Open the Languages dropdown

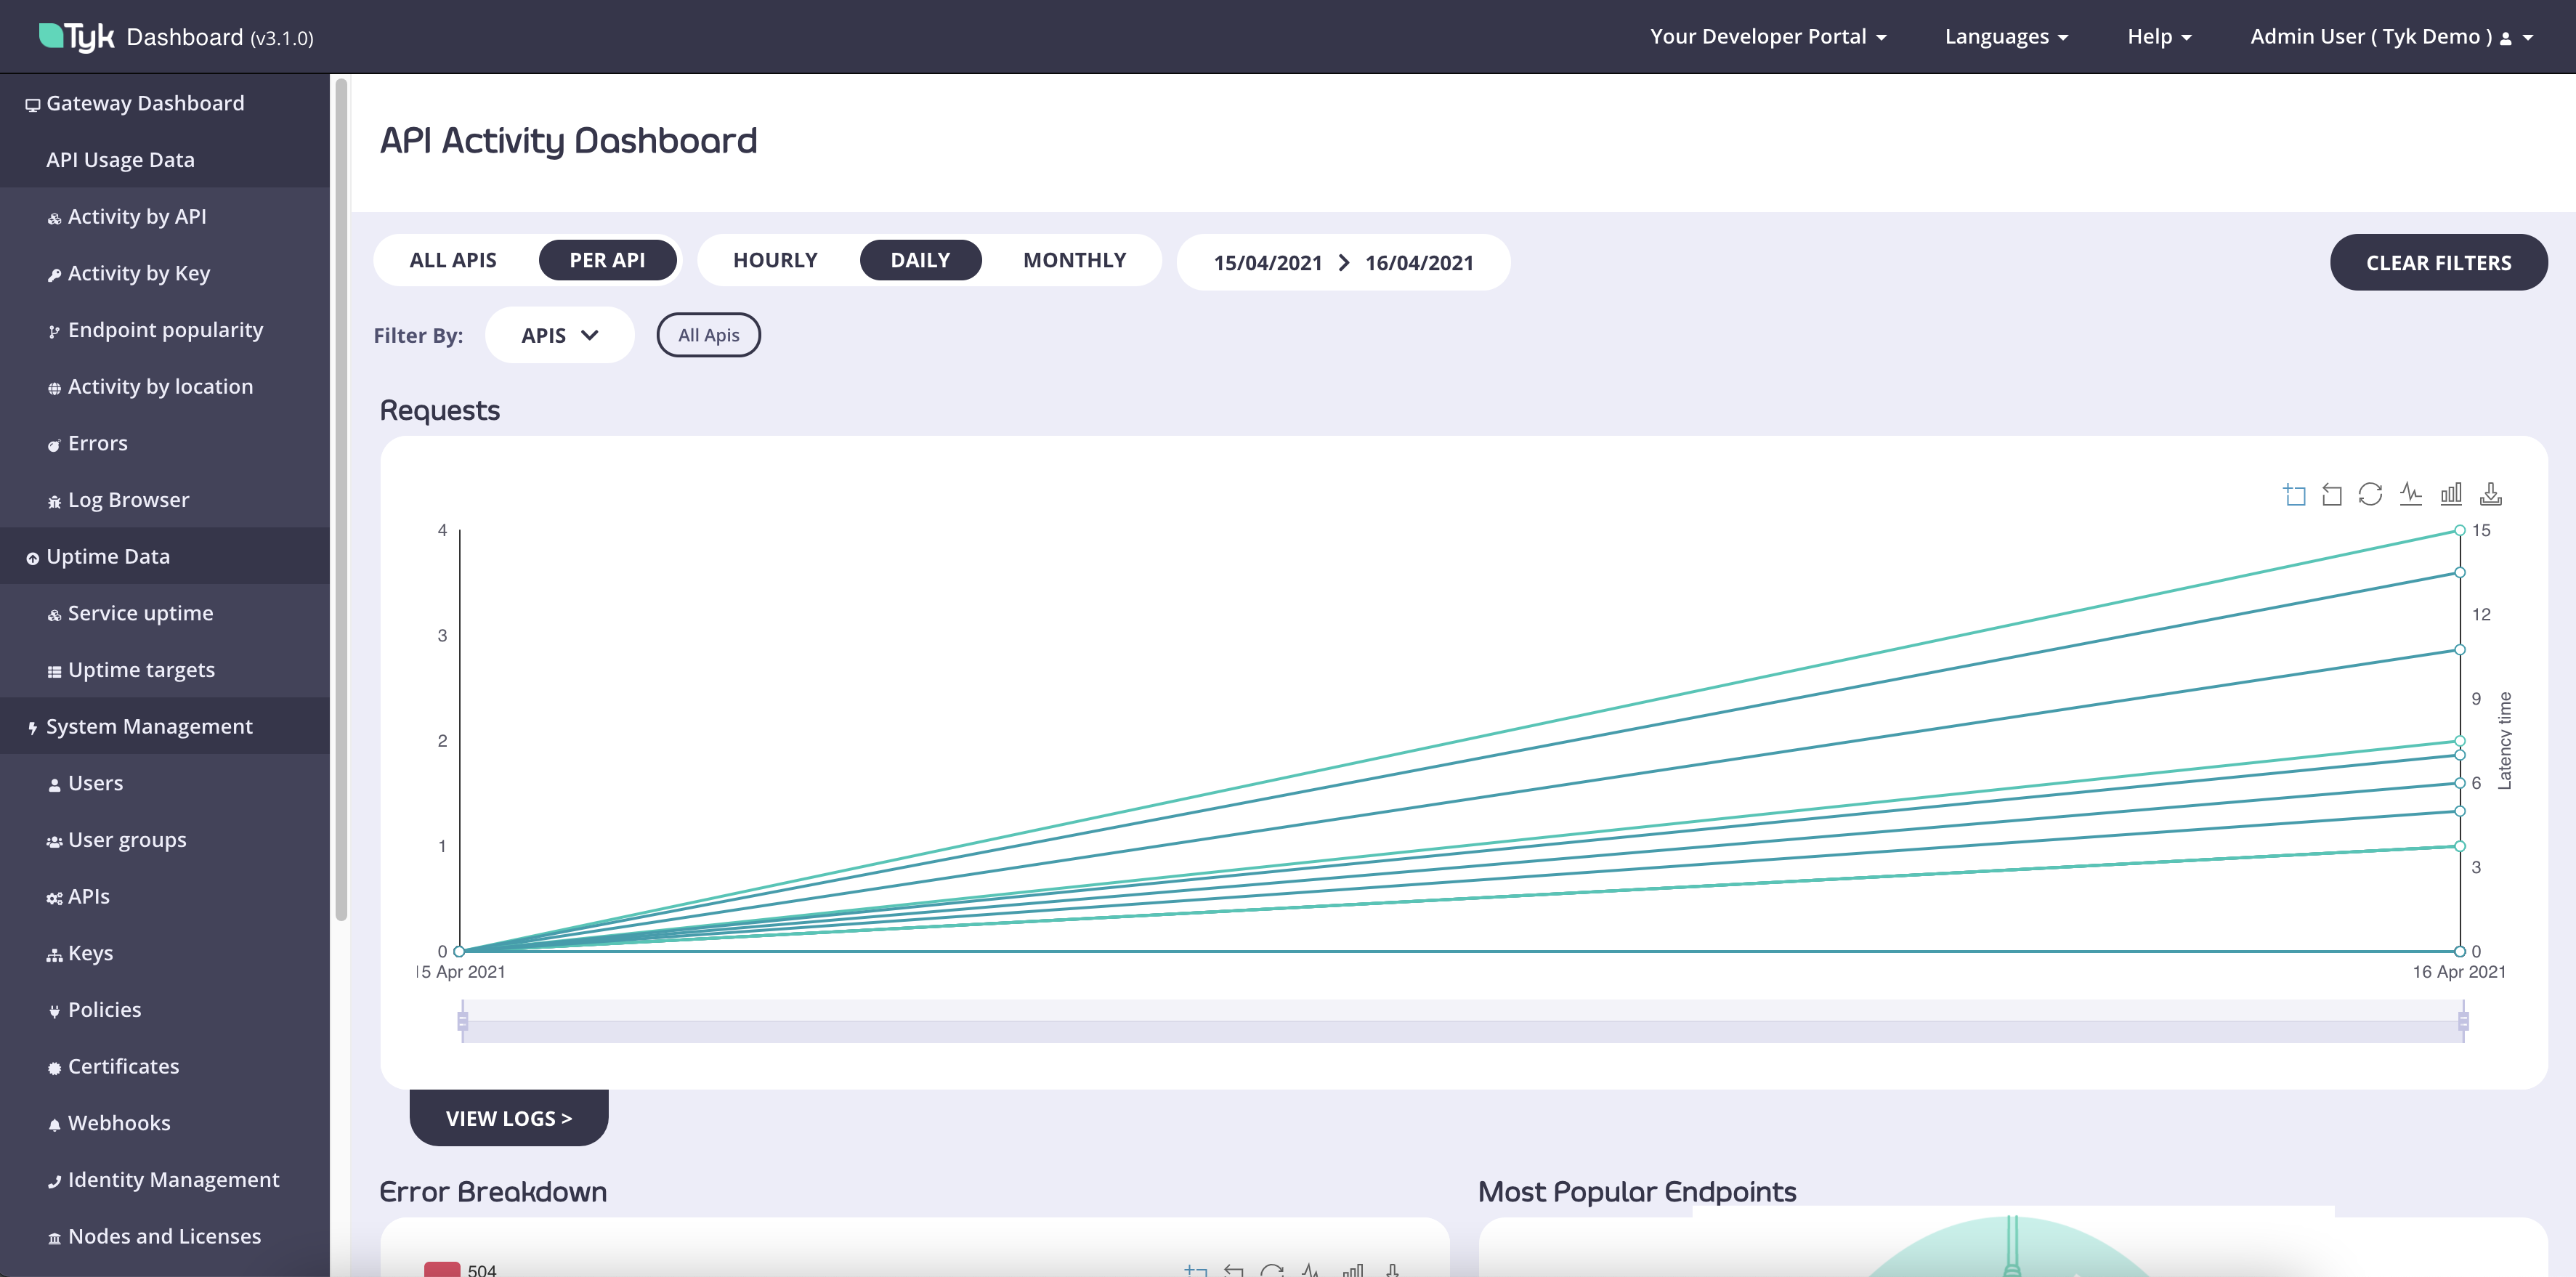tap(2005, 37)
